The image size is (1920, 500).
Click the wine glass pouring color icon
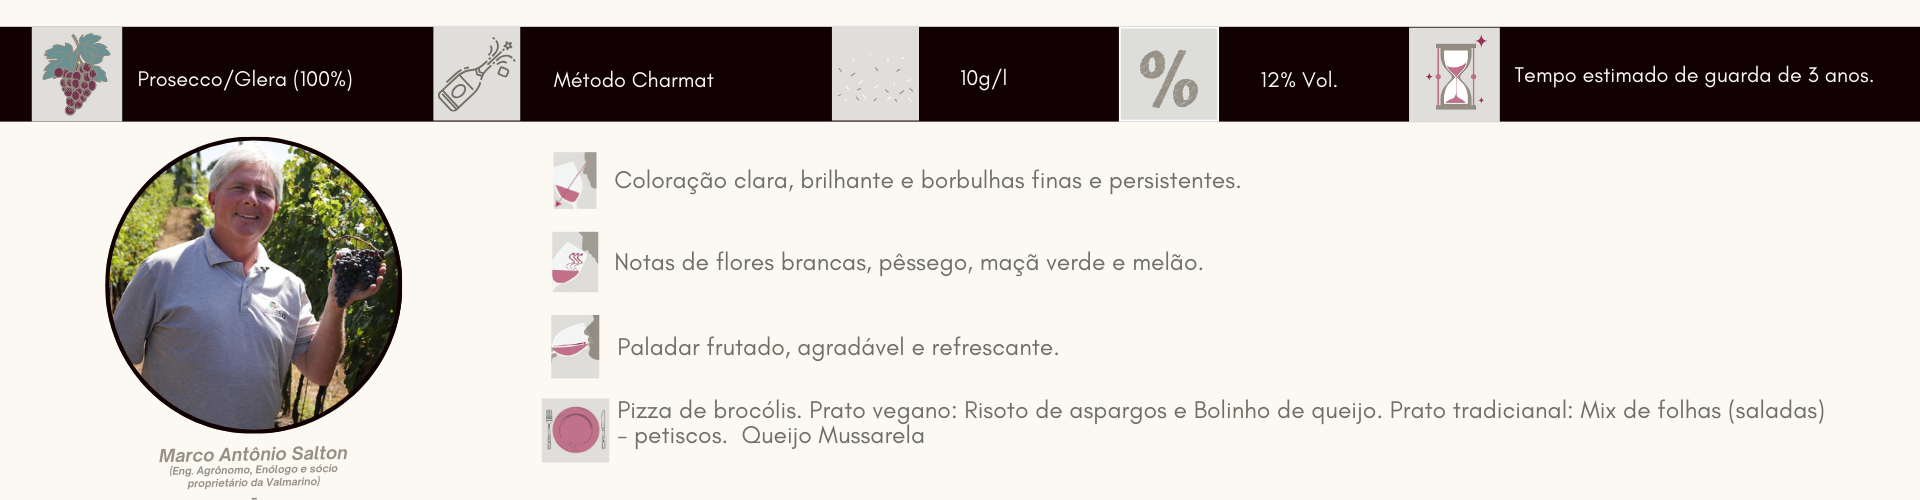pyautogui.click(x=575, y=180)
